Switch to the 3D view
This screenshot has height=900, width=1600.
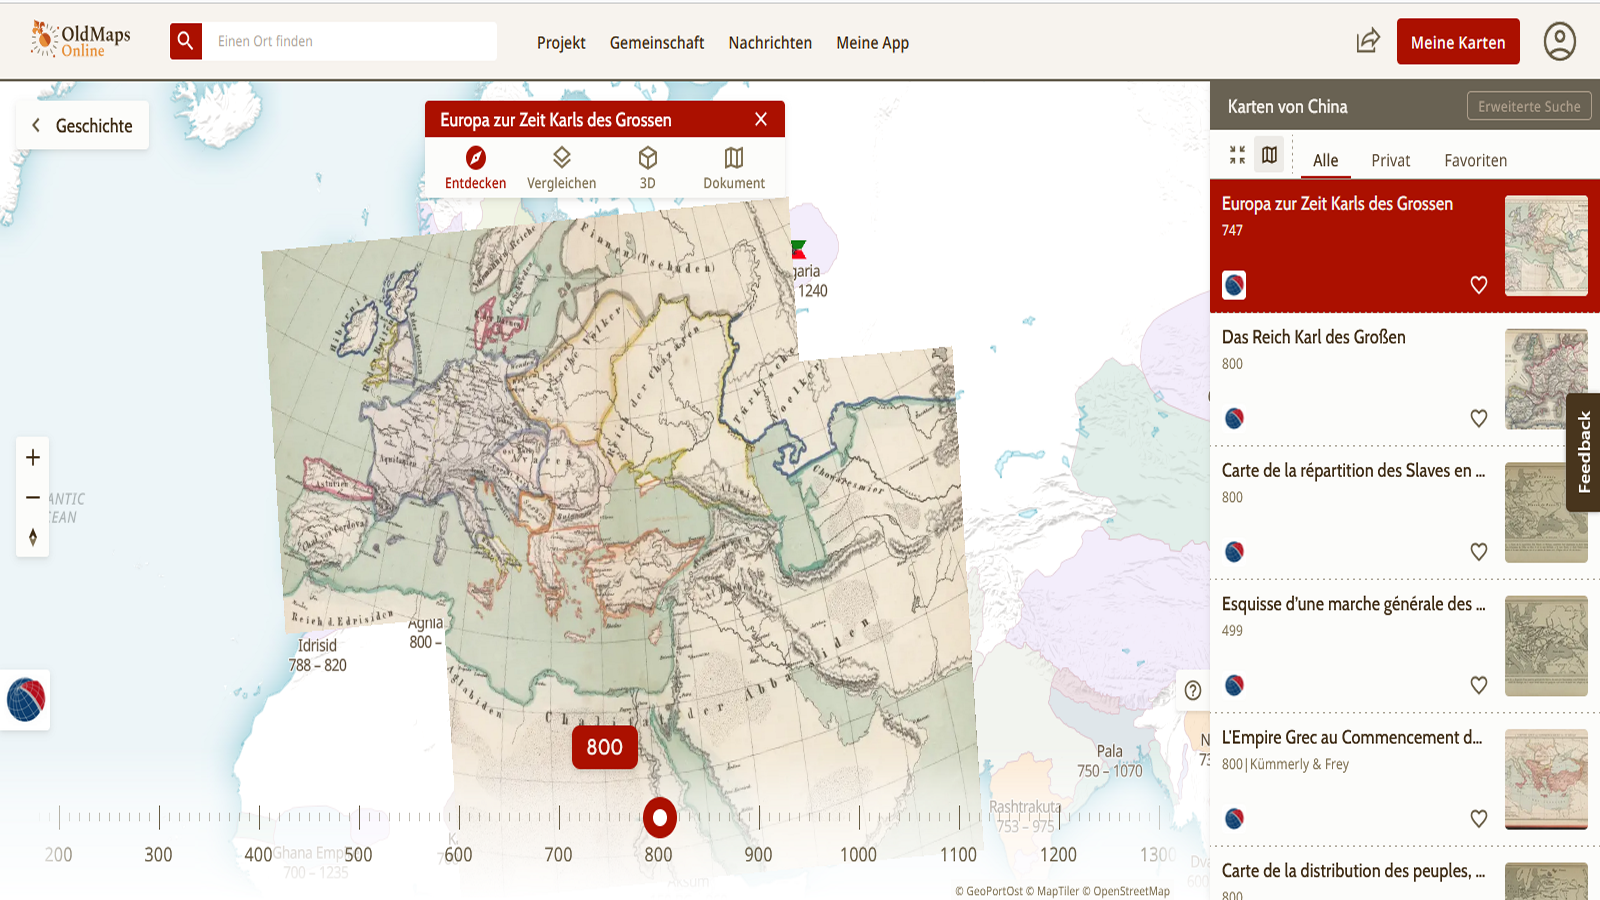648,167
